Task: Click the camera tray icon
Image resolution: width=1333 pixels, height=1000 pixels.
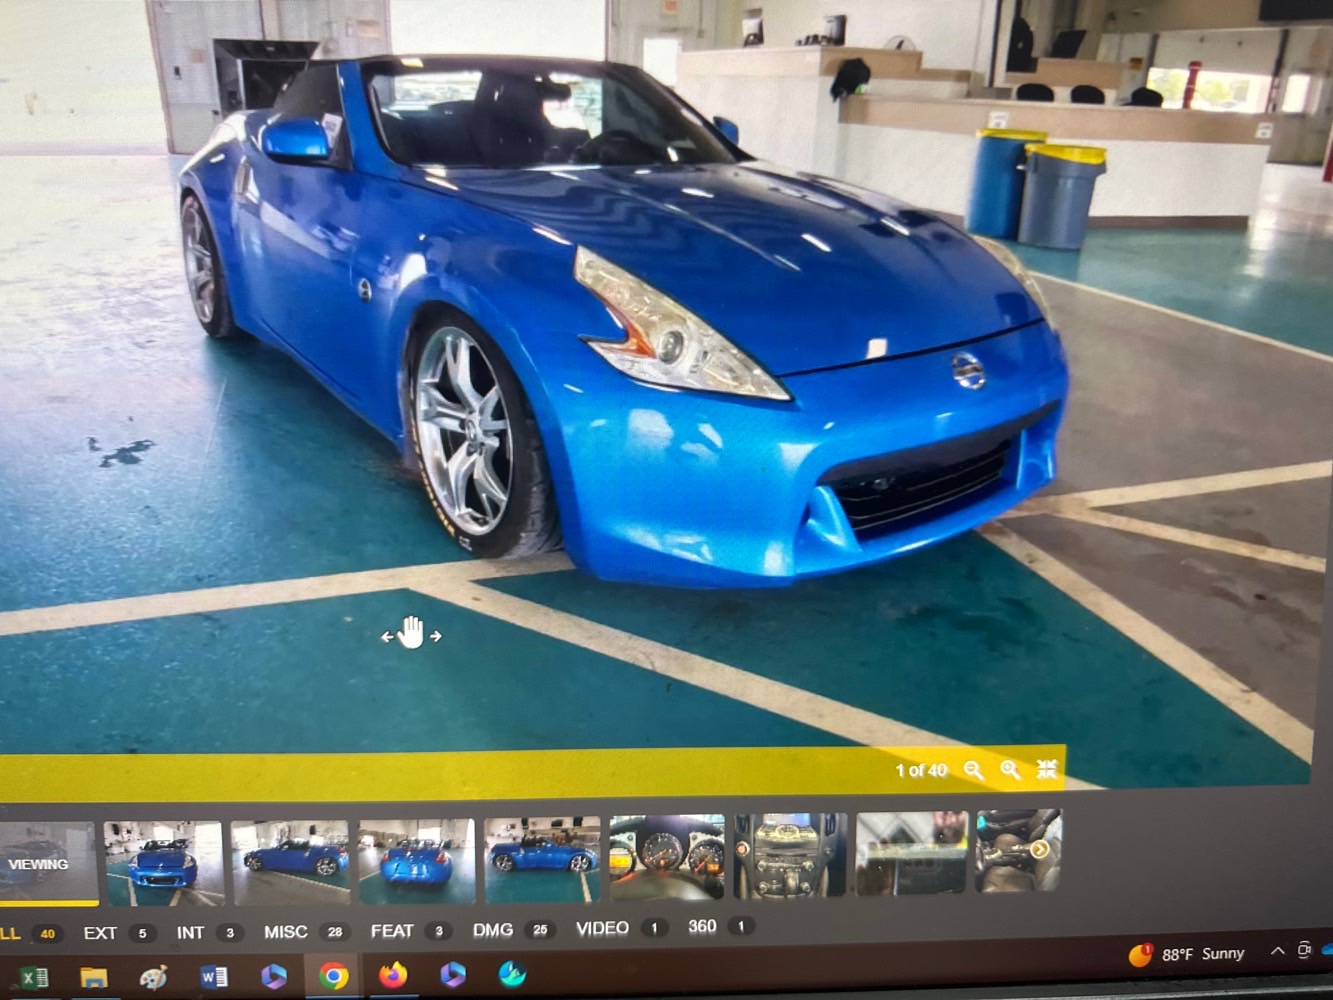Action: coord(1304,949)
